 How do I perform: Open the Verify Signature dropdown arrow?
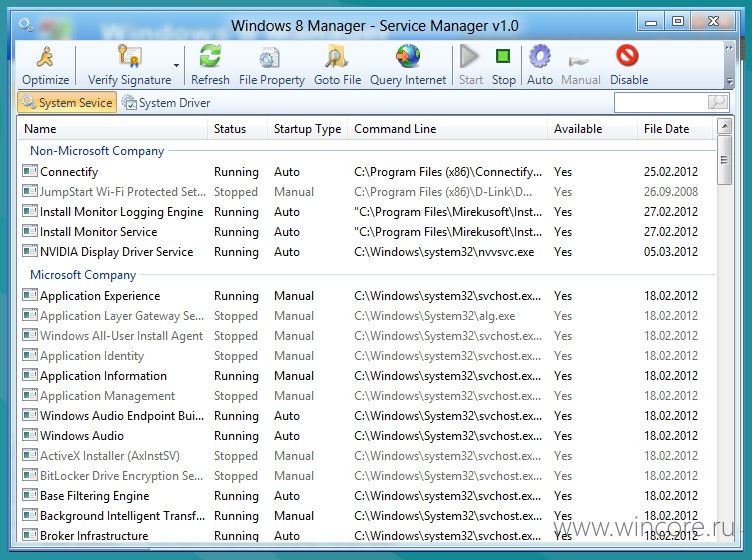[x=176, y=65]
